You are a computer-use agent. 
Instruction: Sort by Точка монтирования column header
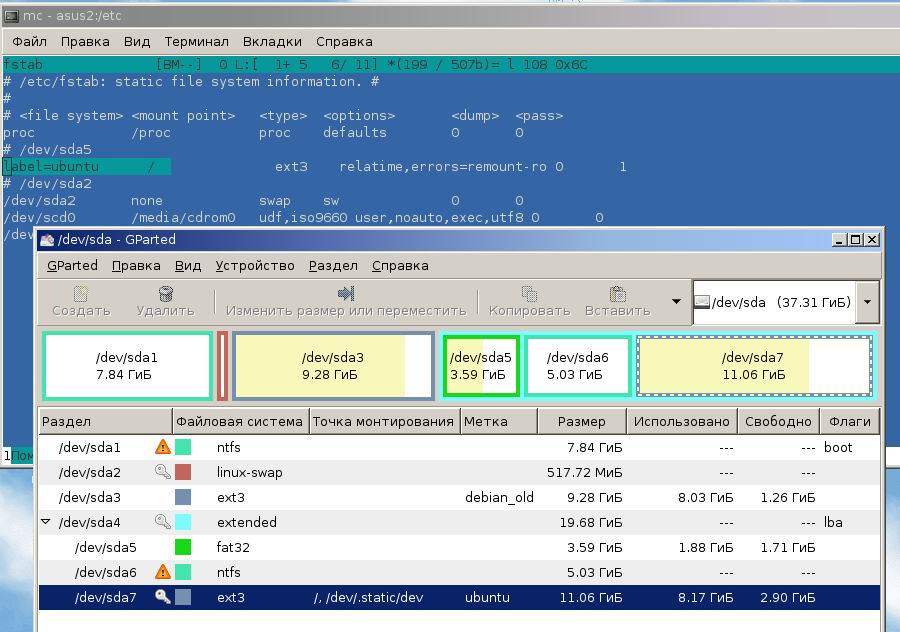point(385,421)
